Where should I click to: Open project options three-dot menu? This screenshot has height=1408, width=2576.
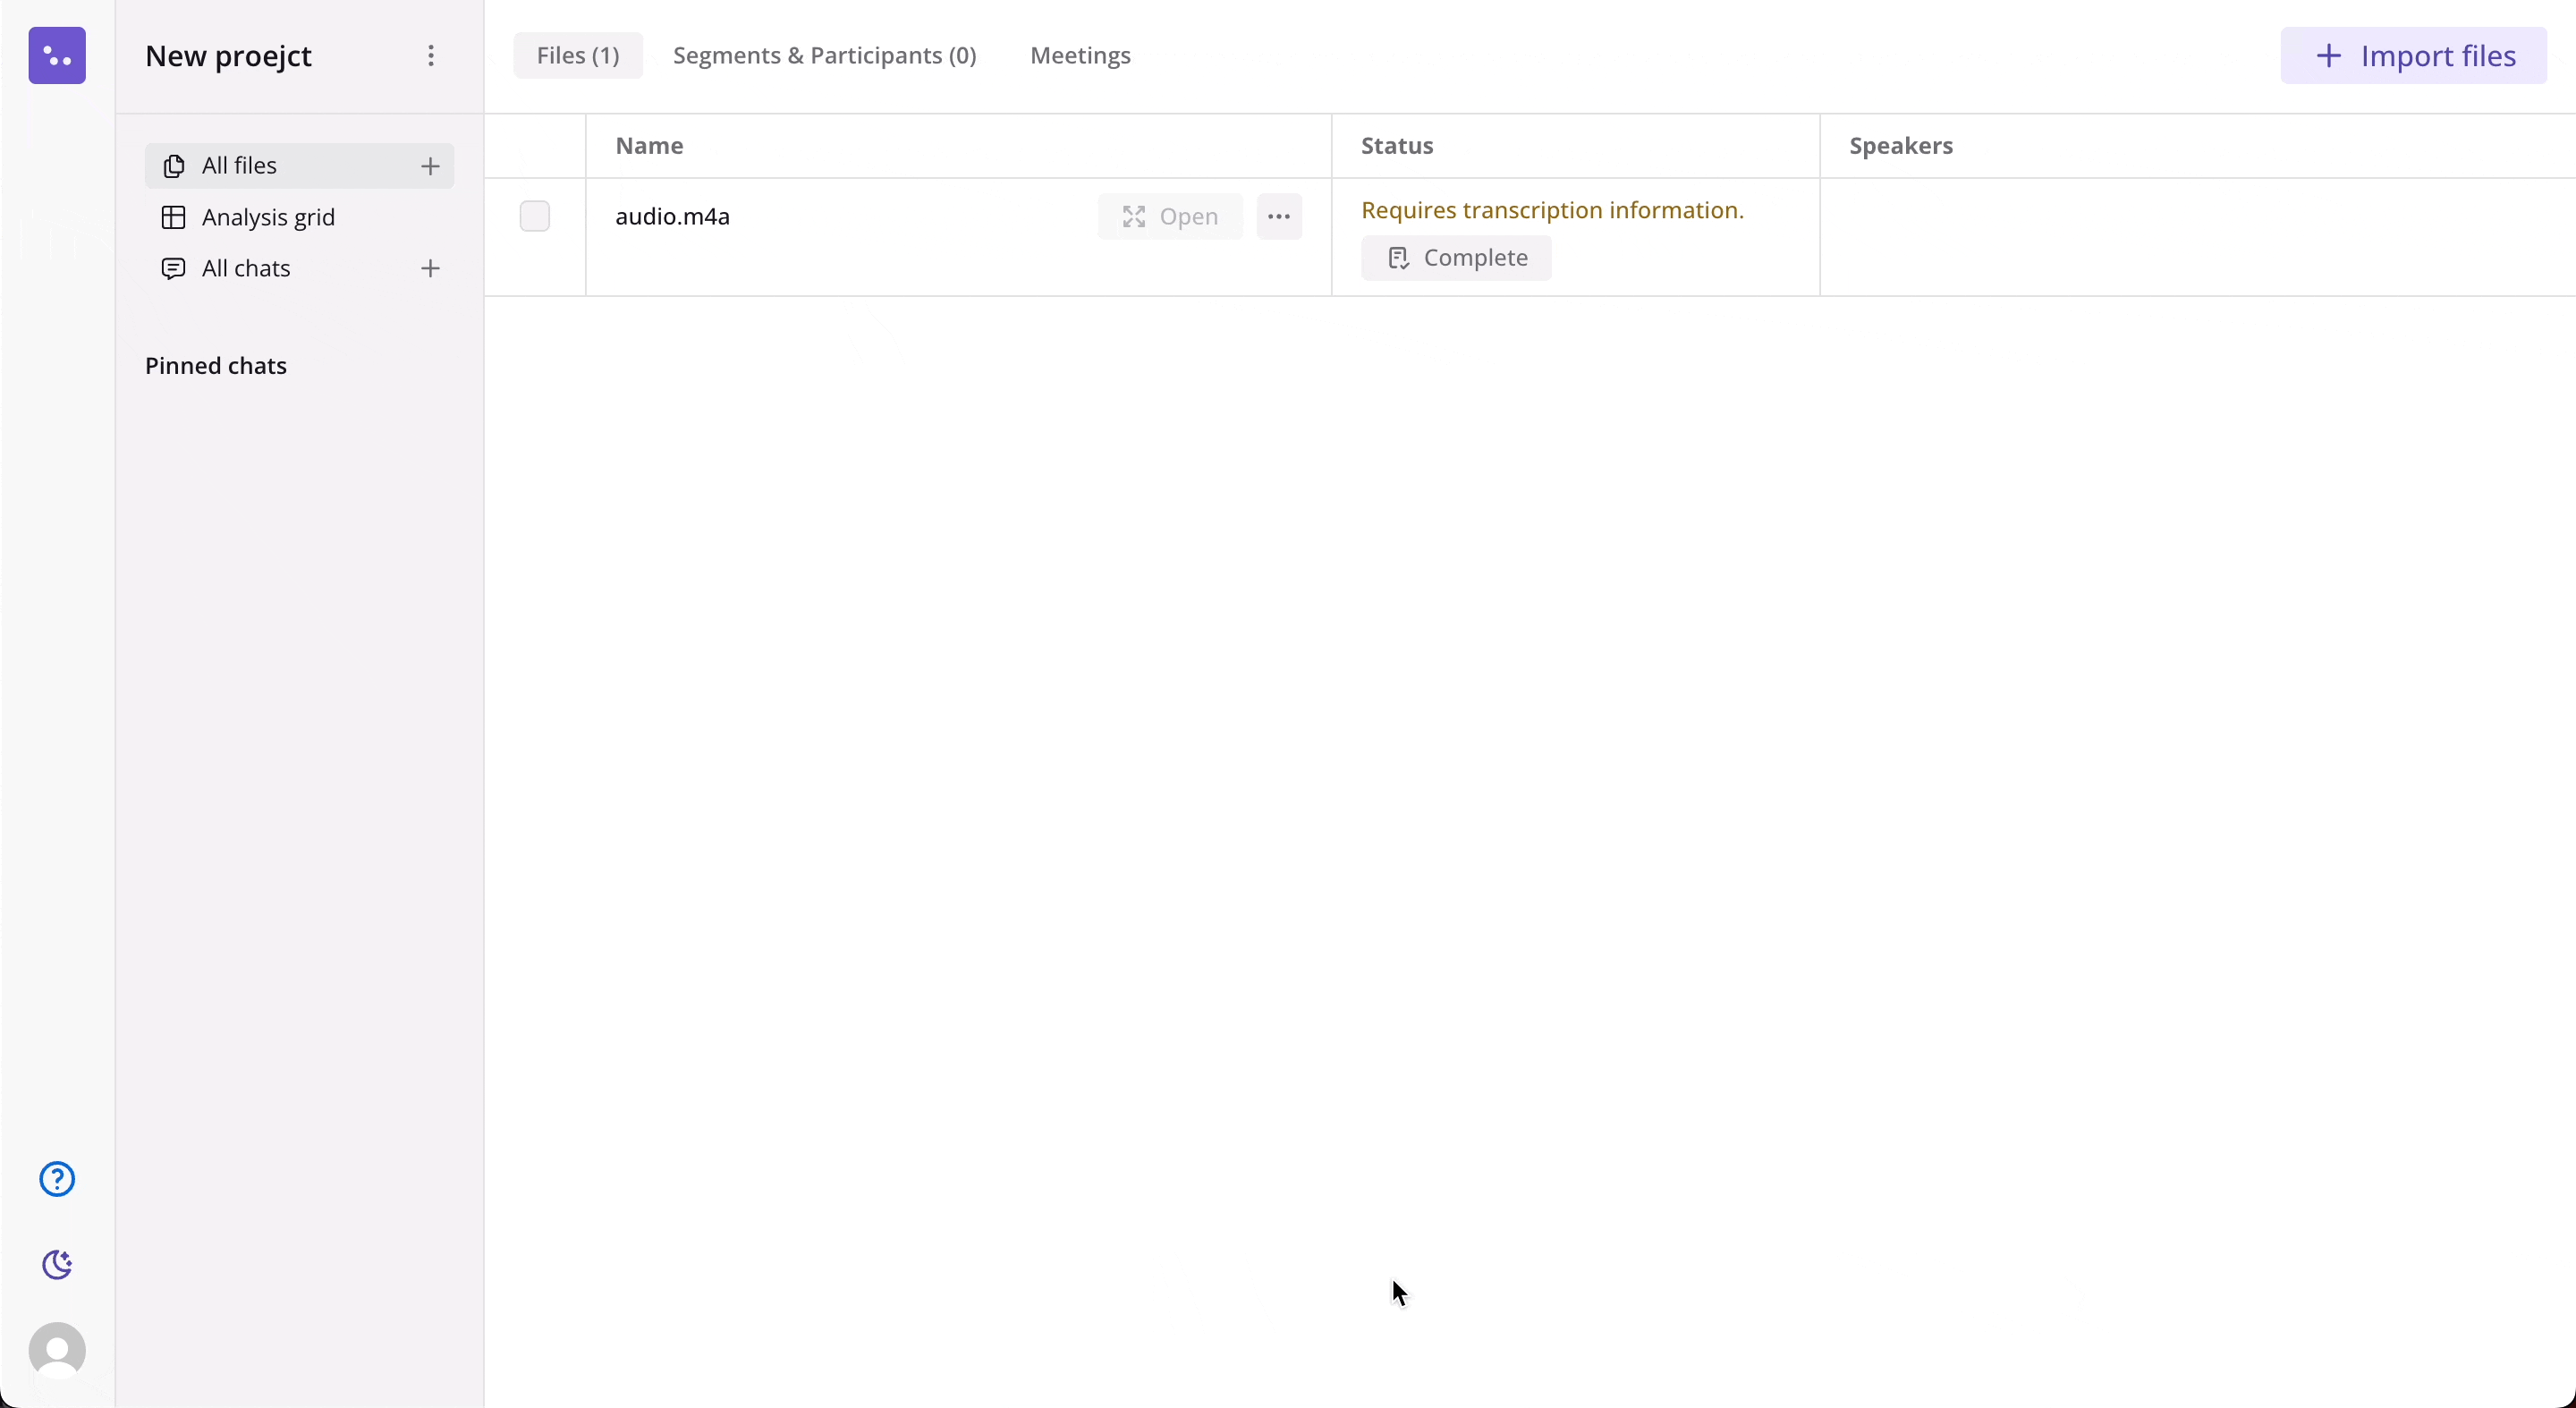[431, 56]
